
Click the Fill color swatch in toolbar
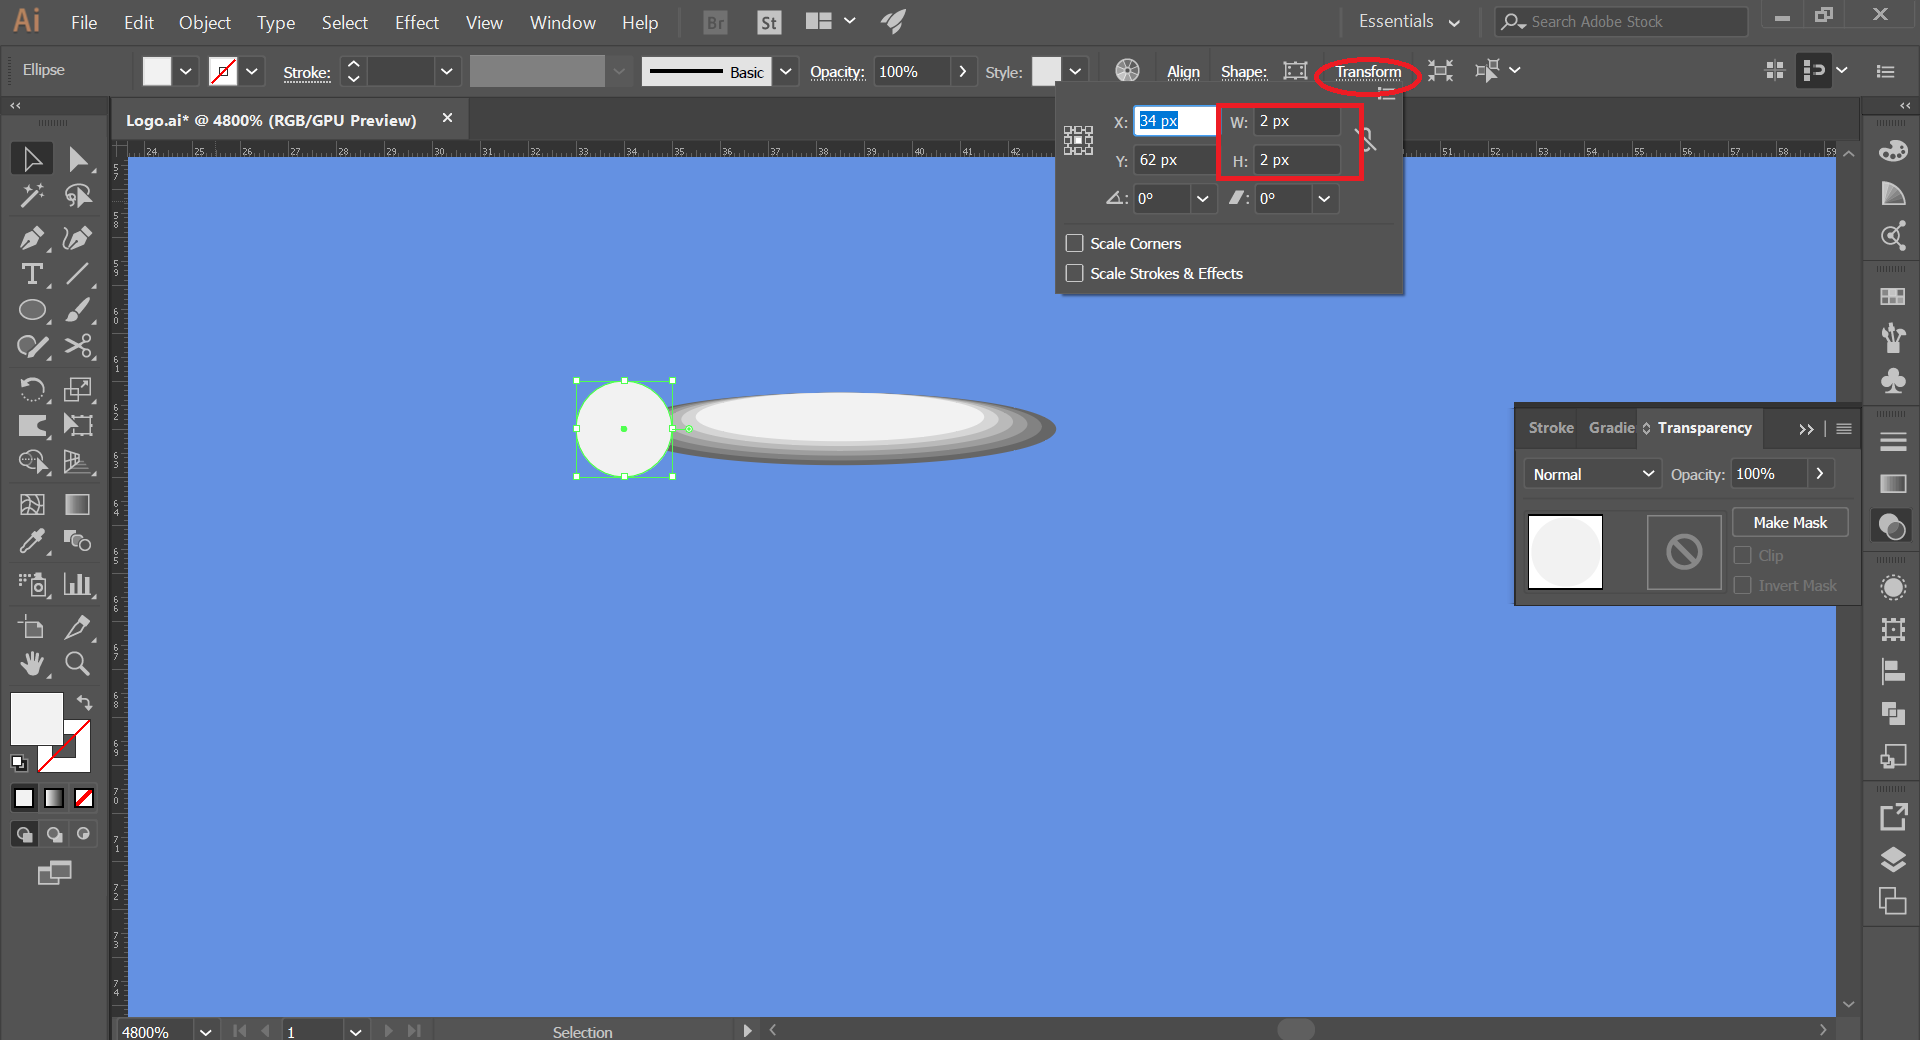click(36, 719)
